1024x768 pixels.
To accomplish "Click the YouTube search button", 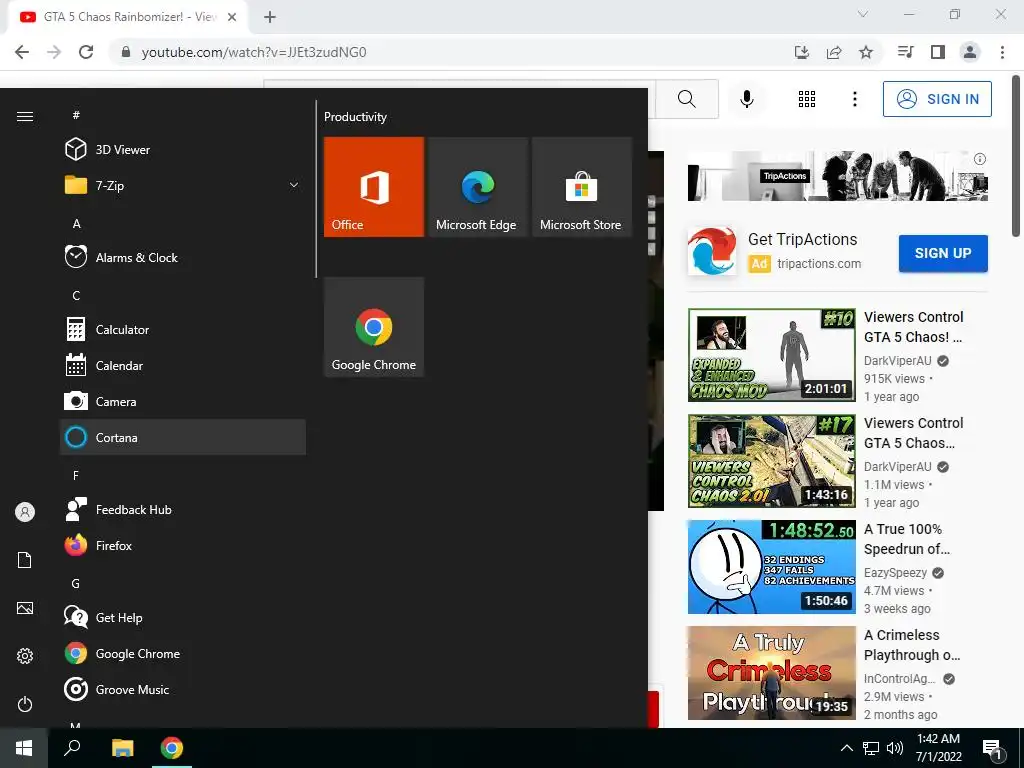I will click(686, 99).
